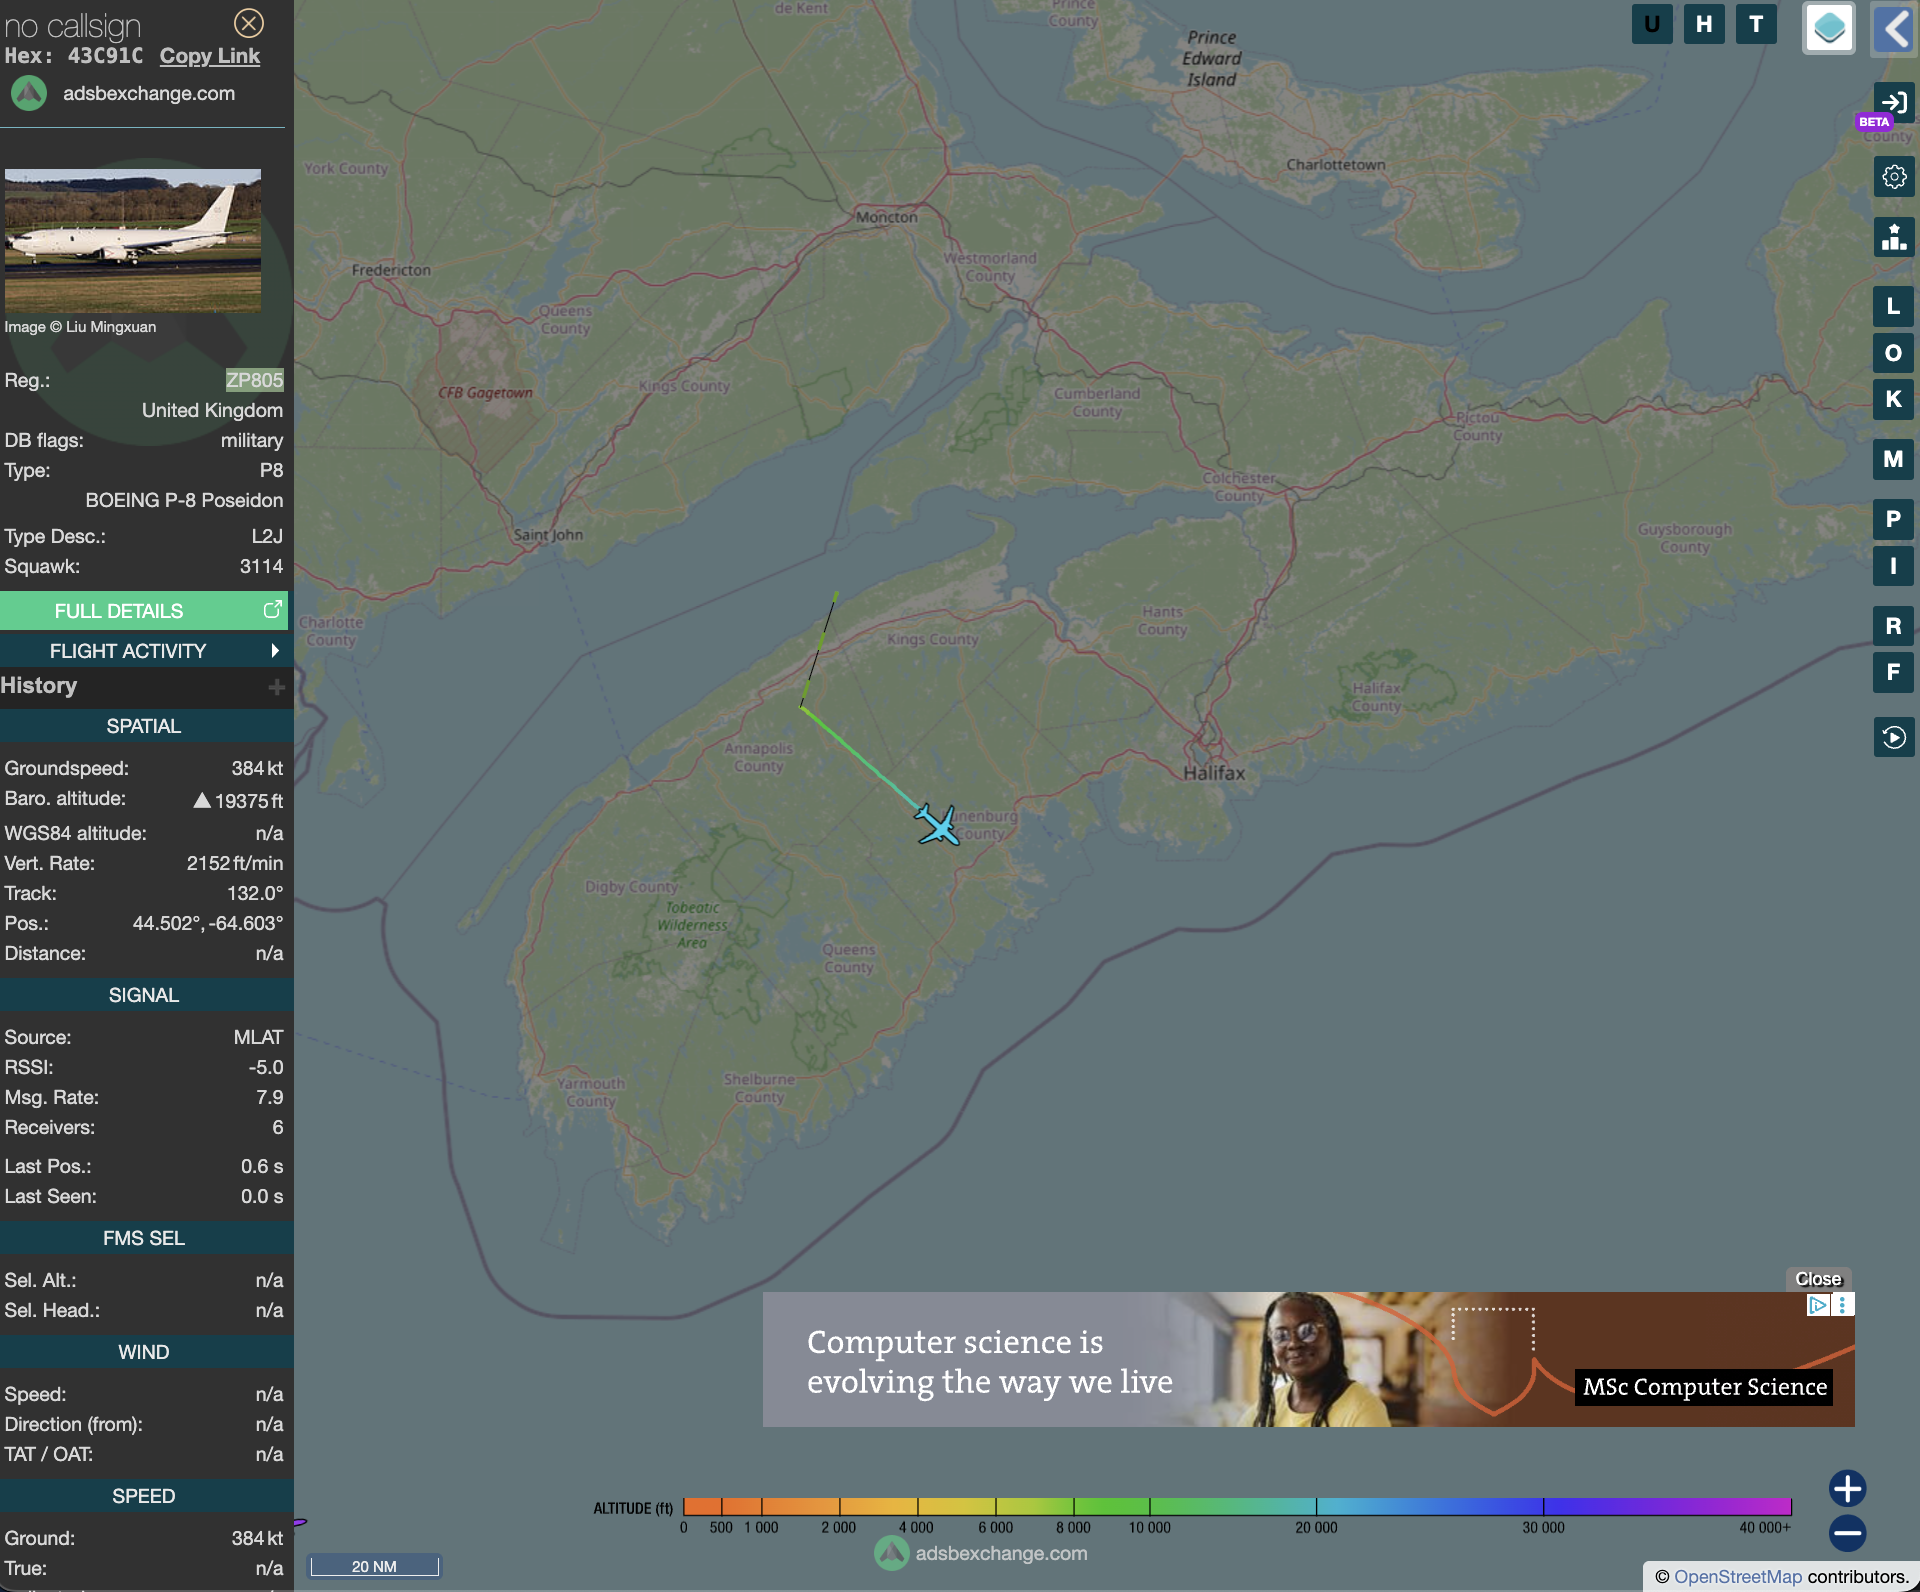Click Halifax label on map

tap(1214, 773)
